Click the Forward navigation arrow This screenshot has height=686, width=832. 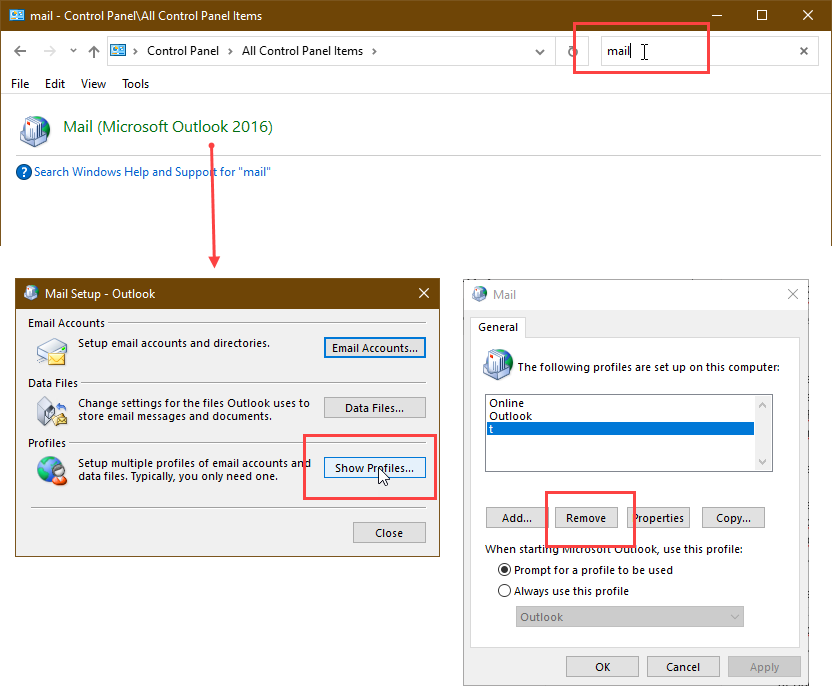49,51
